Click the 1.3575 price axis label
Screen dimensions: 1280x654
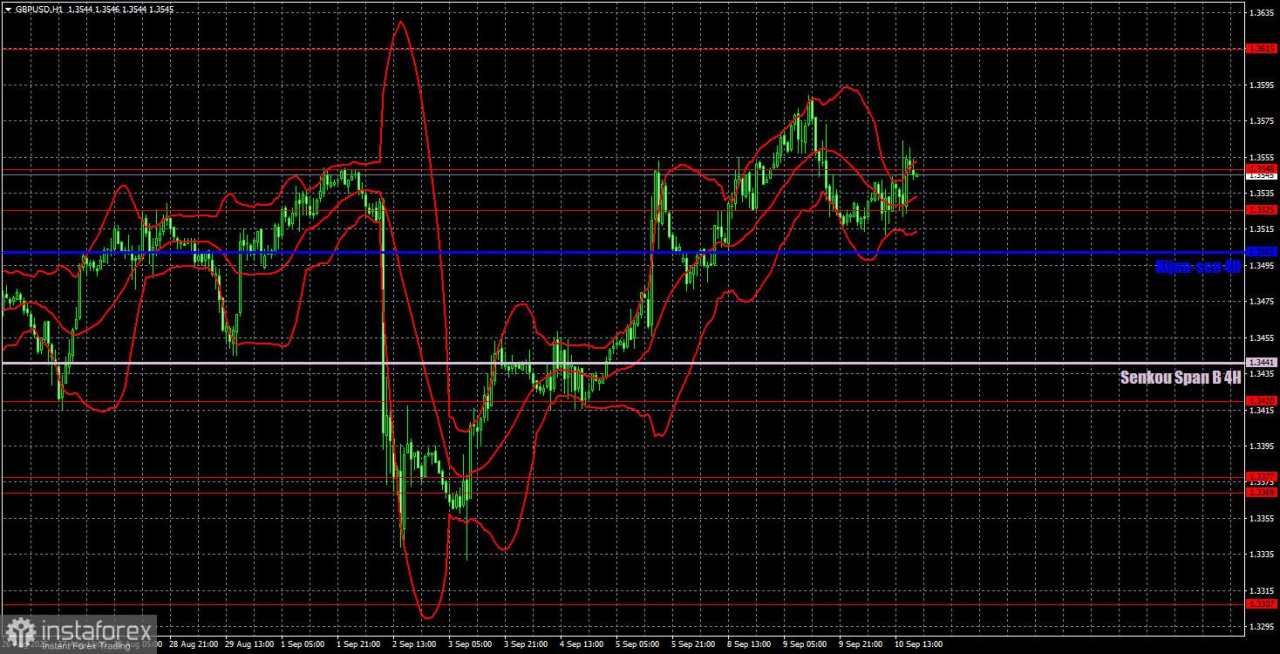[x=1261, y=121]
